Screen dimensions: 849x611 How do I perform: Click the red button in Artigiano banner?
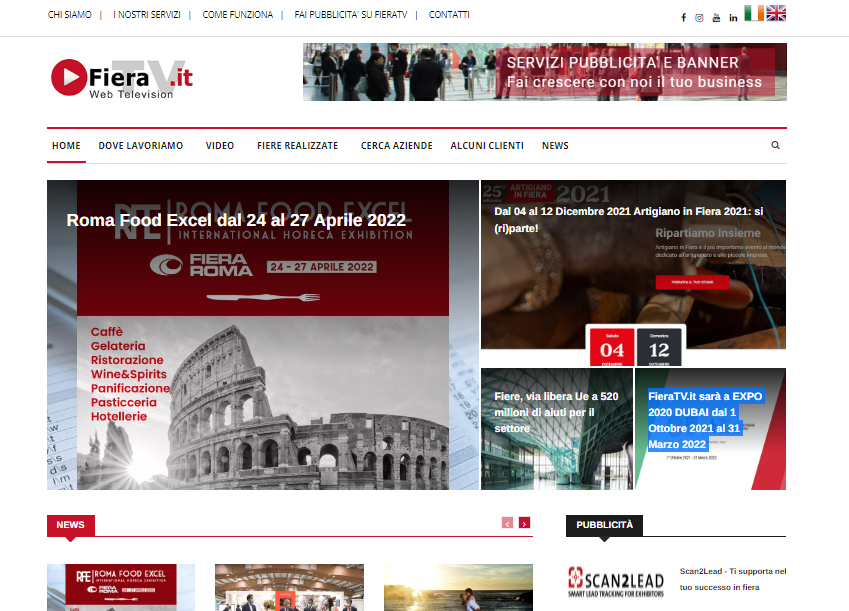(x=693, y=282)
